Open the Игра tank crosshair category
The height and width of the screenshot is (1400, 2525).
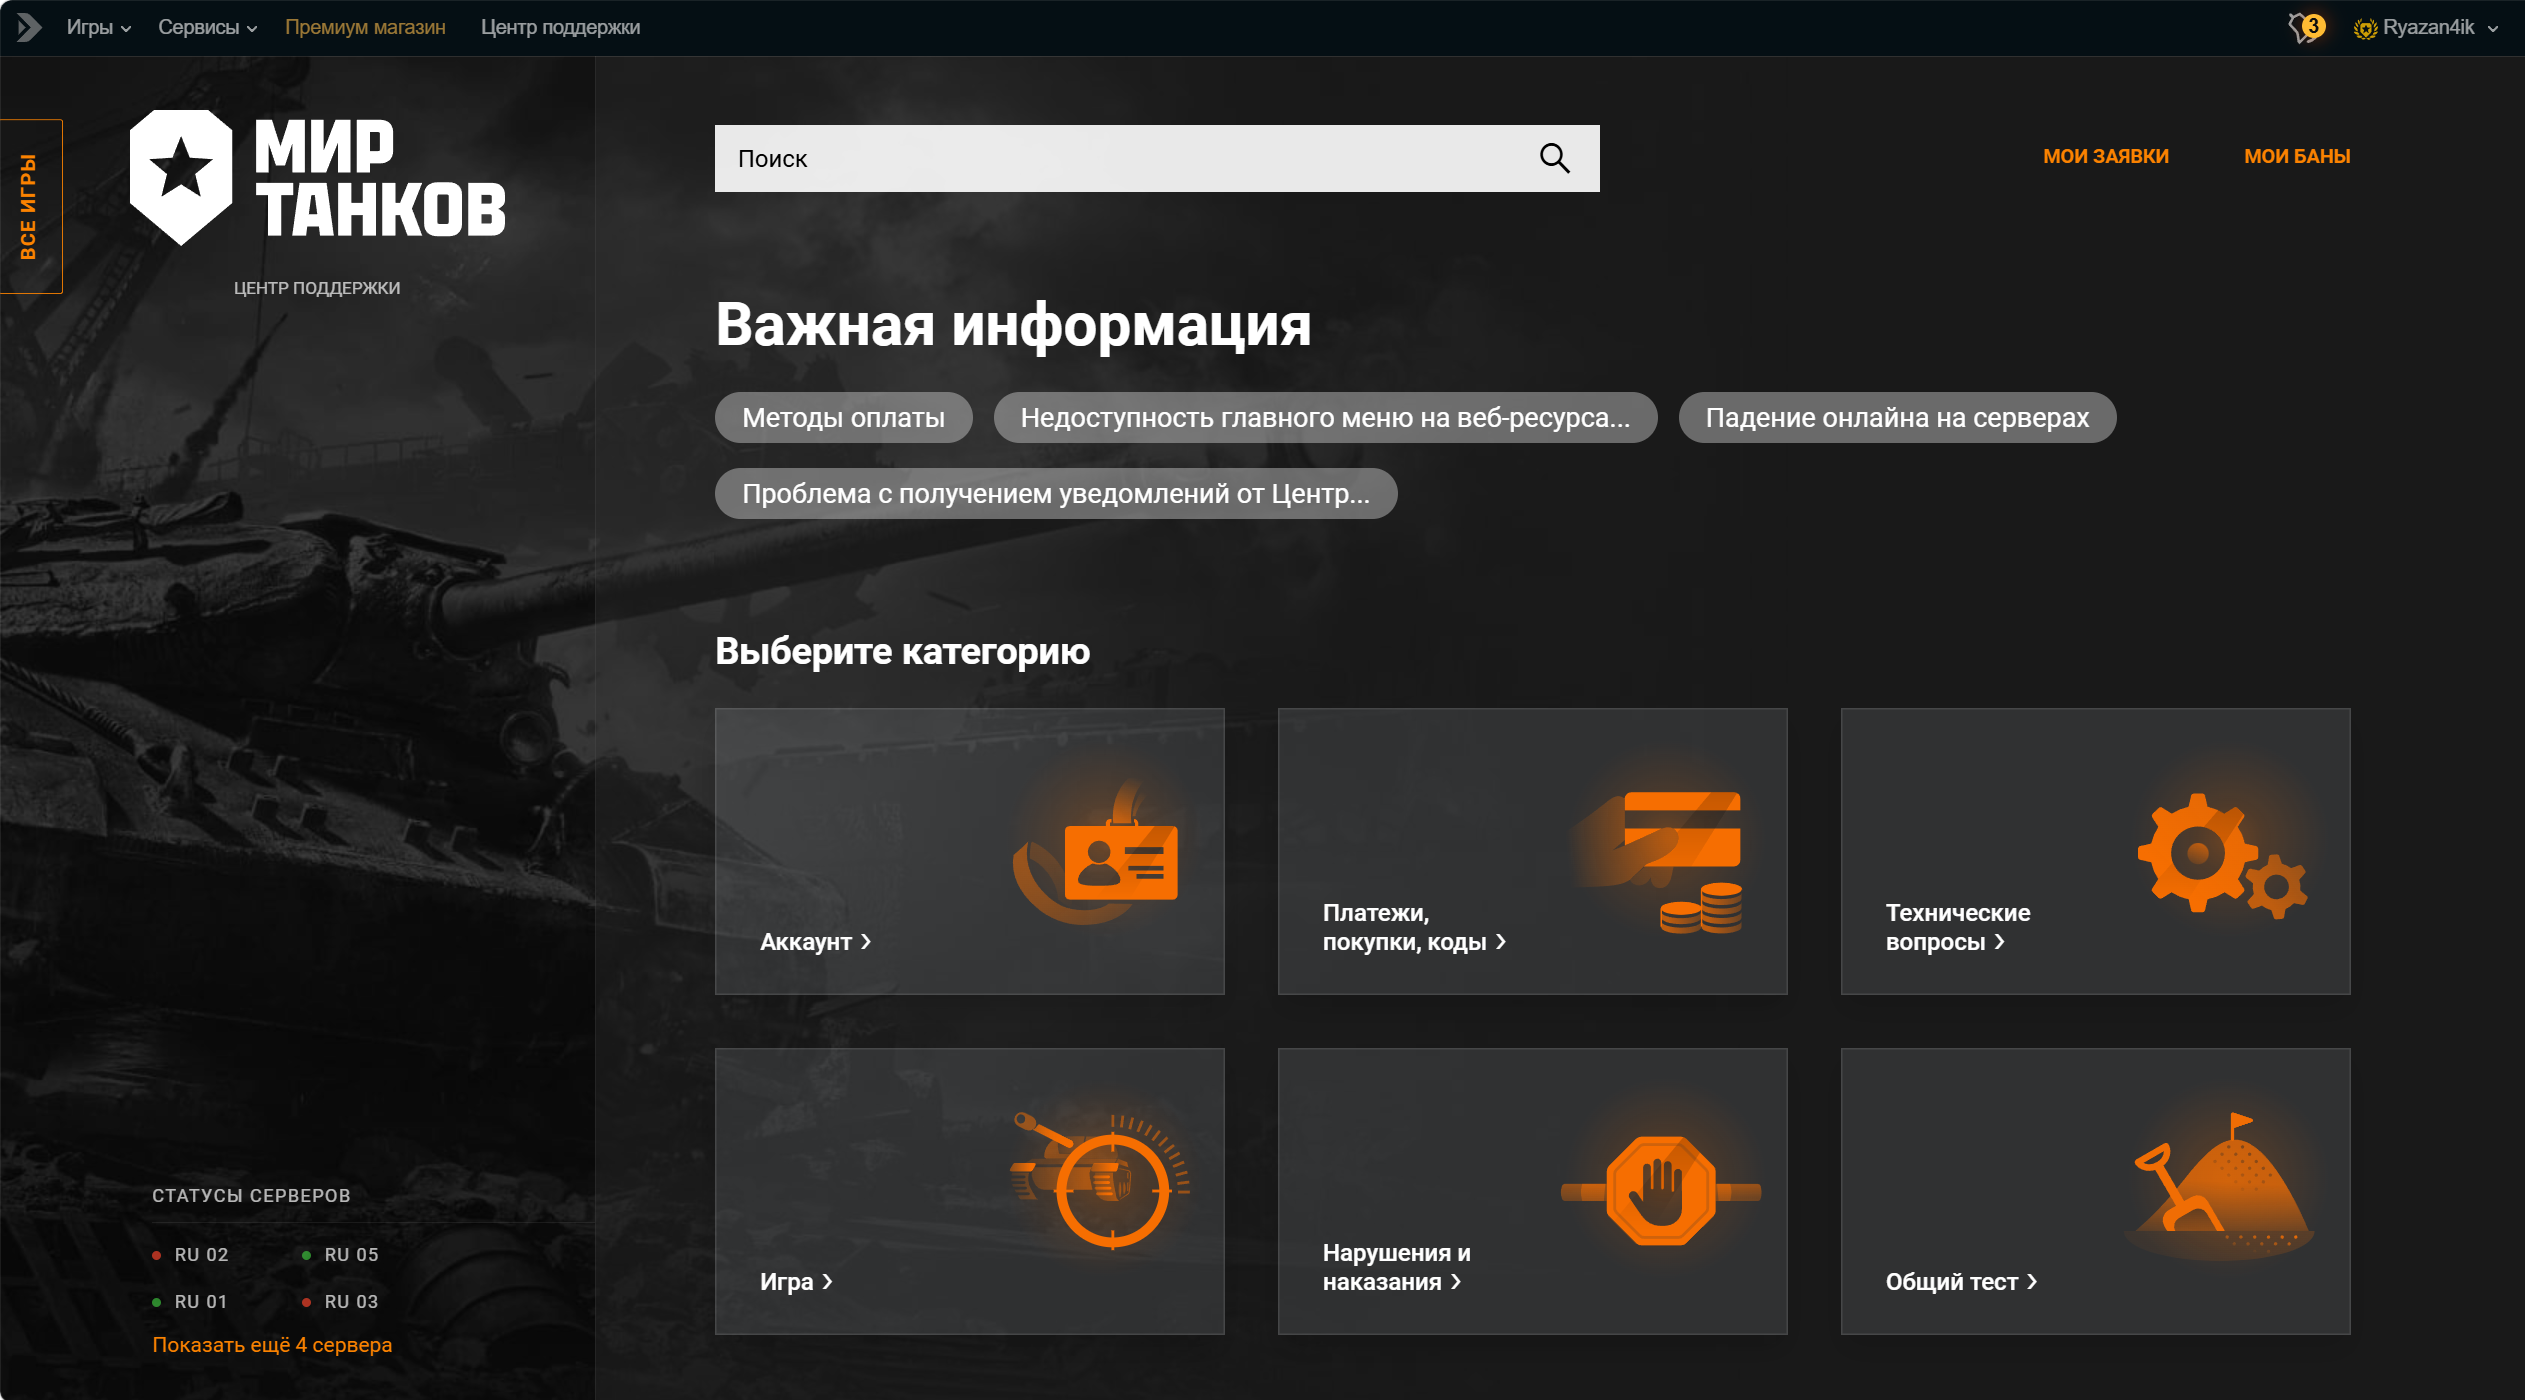point(969,1191)
